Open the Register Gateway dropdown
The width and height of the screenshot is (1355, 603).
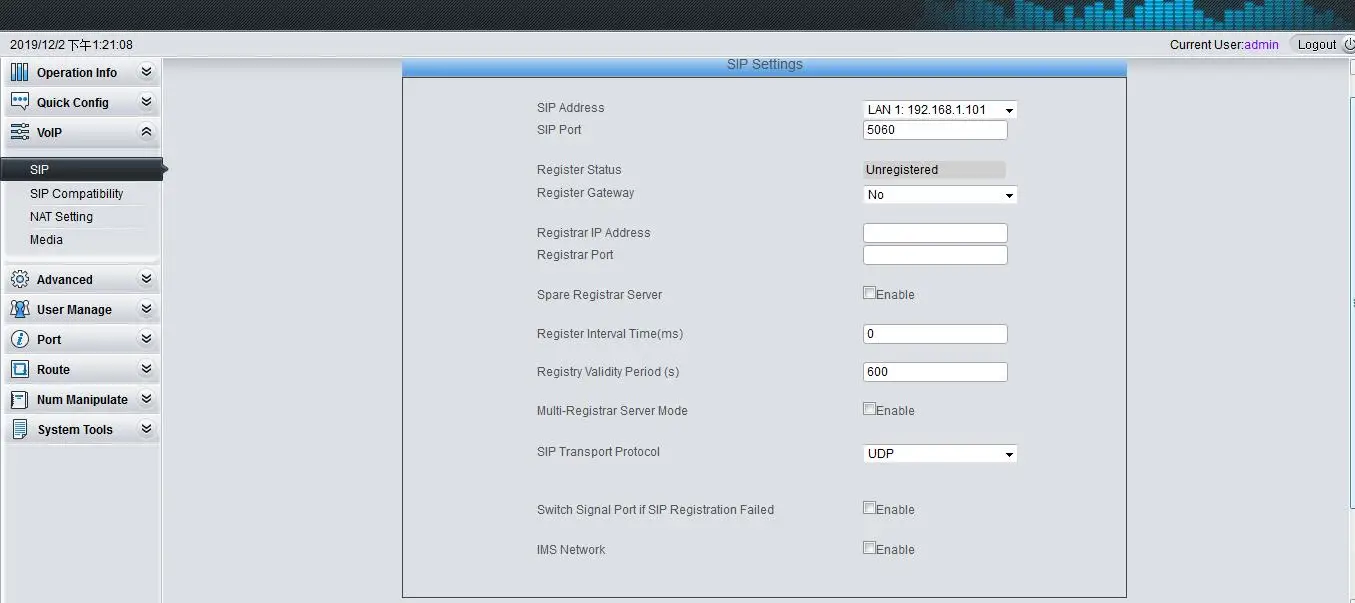[x=939, y=195]
